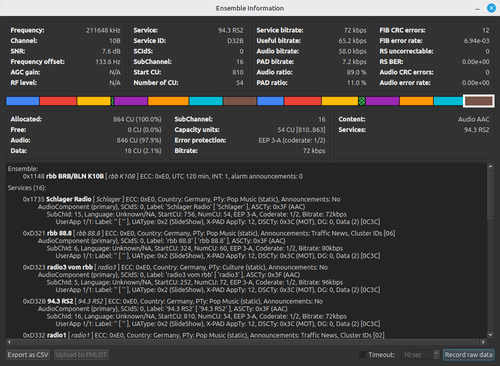This screenshot has height=366, width=500.
Task: Select the first red subchannel bar segment
Action: coord(58,101)
